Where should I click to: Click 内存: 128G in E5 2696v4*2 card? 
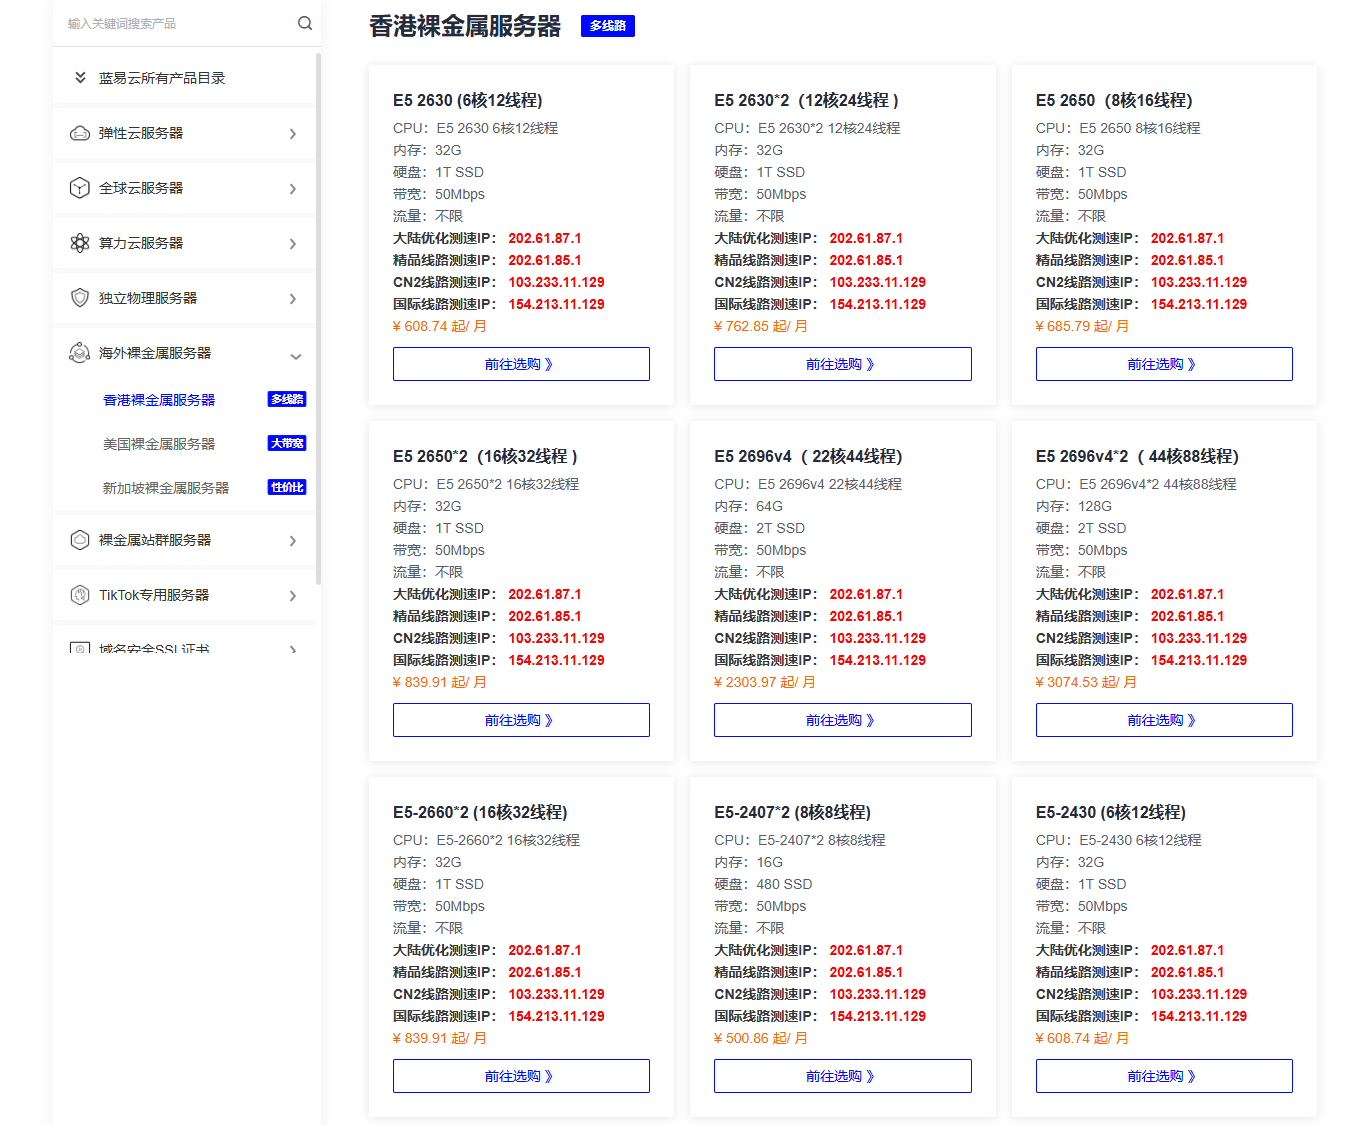click(x=1074, y=506)
